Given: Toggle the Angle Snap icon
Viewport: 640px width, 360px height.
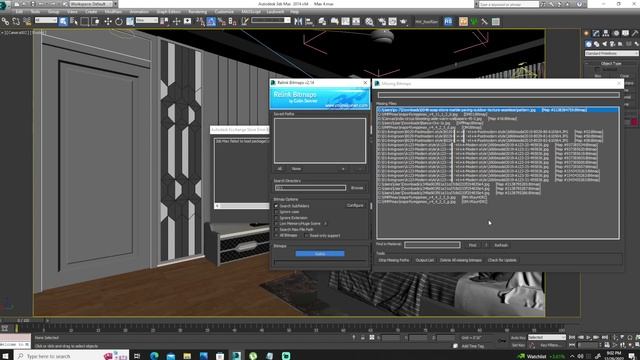Looking at the screenshot, I should 211,22.
